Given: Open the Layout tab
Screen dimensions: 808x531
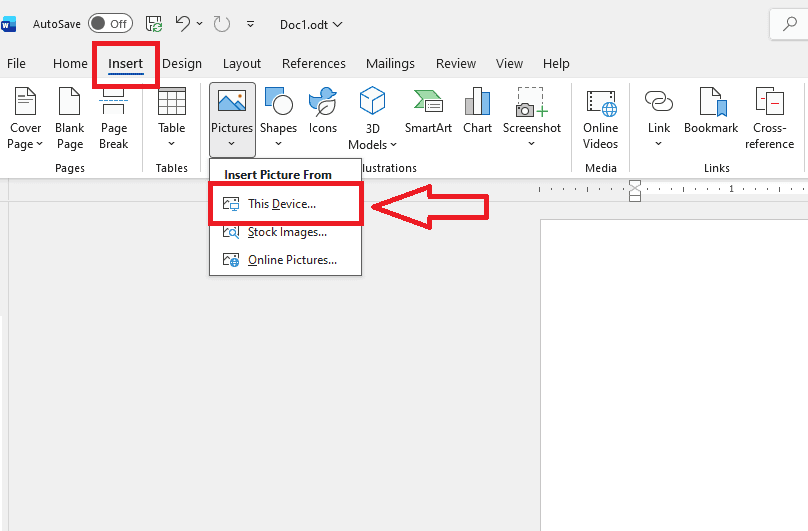Looking at the screenshot, I should click(x=242, y=63).
